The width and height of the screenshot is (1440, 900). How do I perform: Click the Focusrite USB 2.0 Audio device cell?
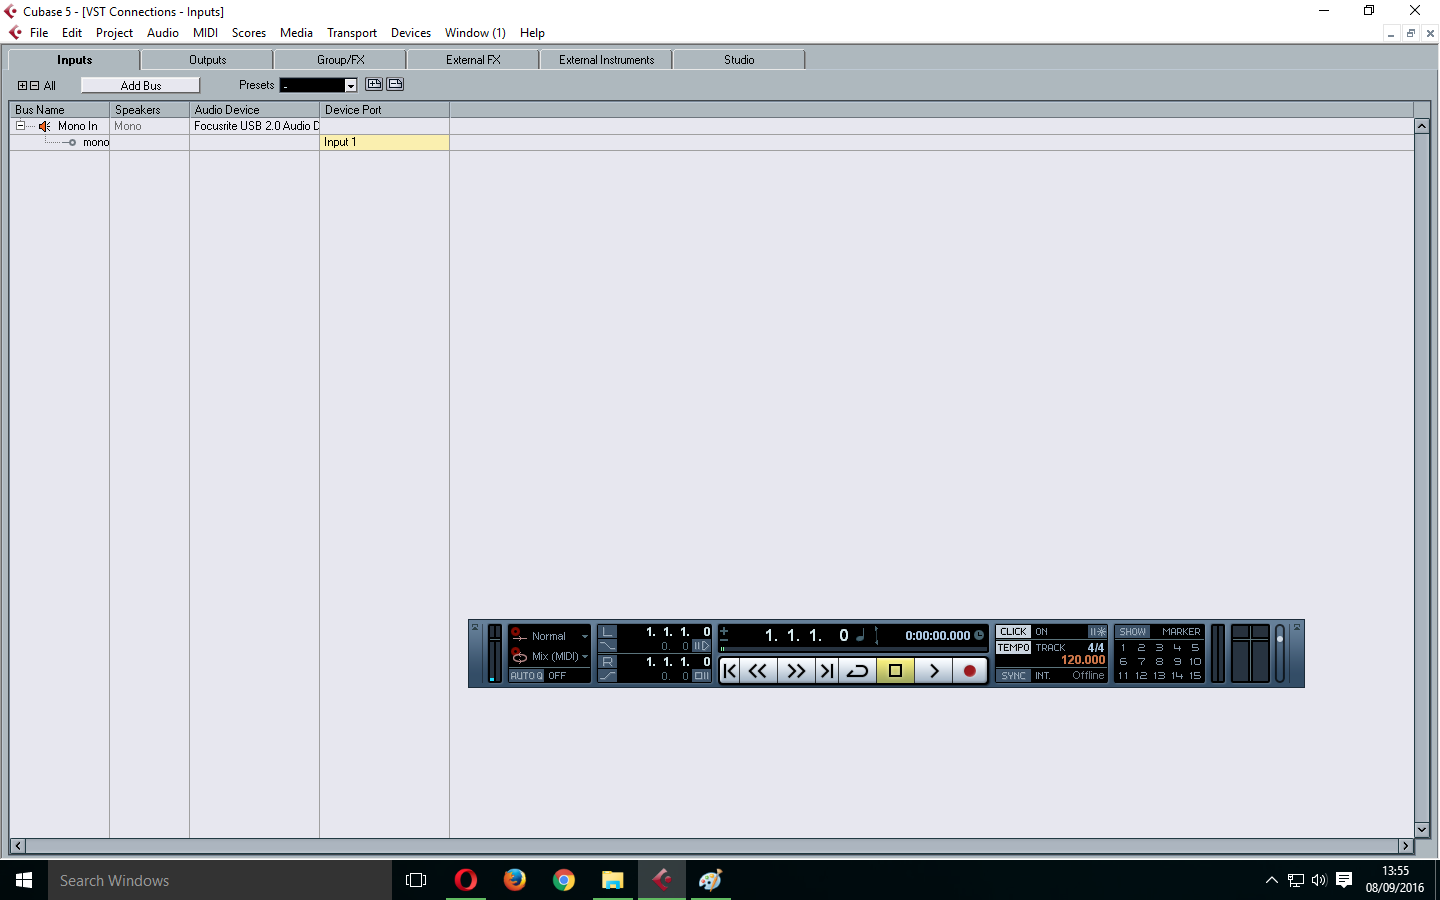click(x=254, y=126)
